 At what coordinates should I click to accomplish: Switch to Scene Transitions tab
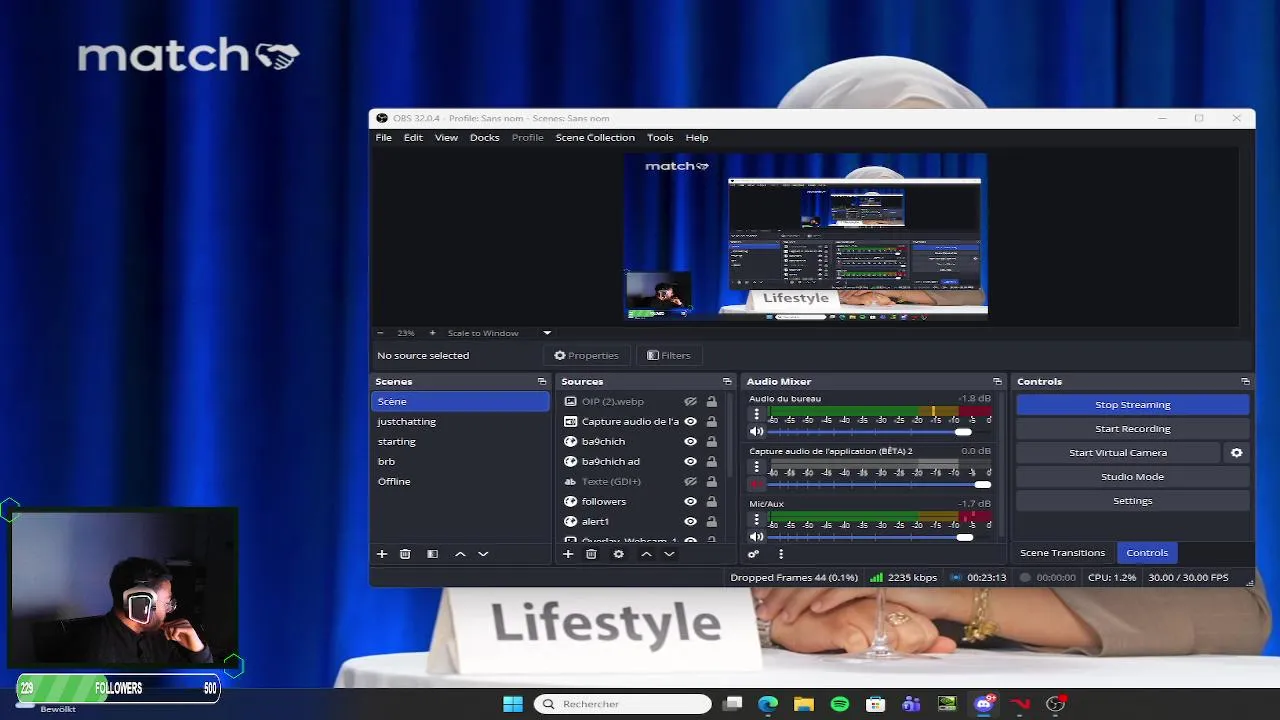pos(1062,553)
